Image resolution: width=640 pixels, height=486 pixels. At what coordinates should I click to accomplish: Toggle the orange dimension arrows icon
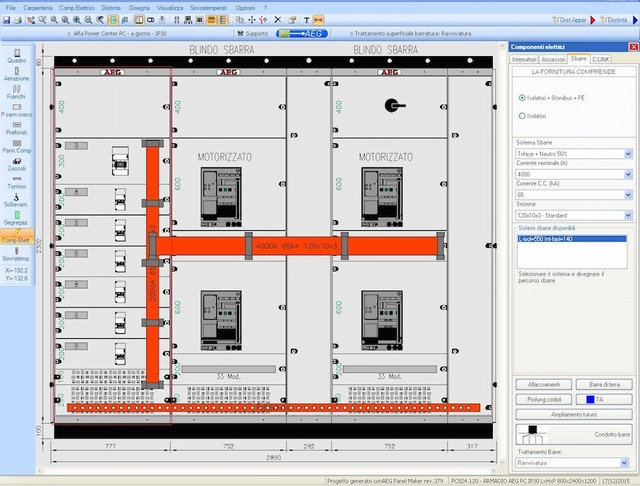coord(318,20)
